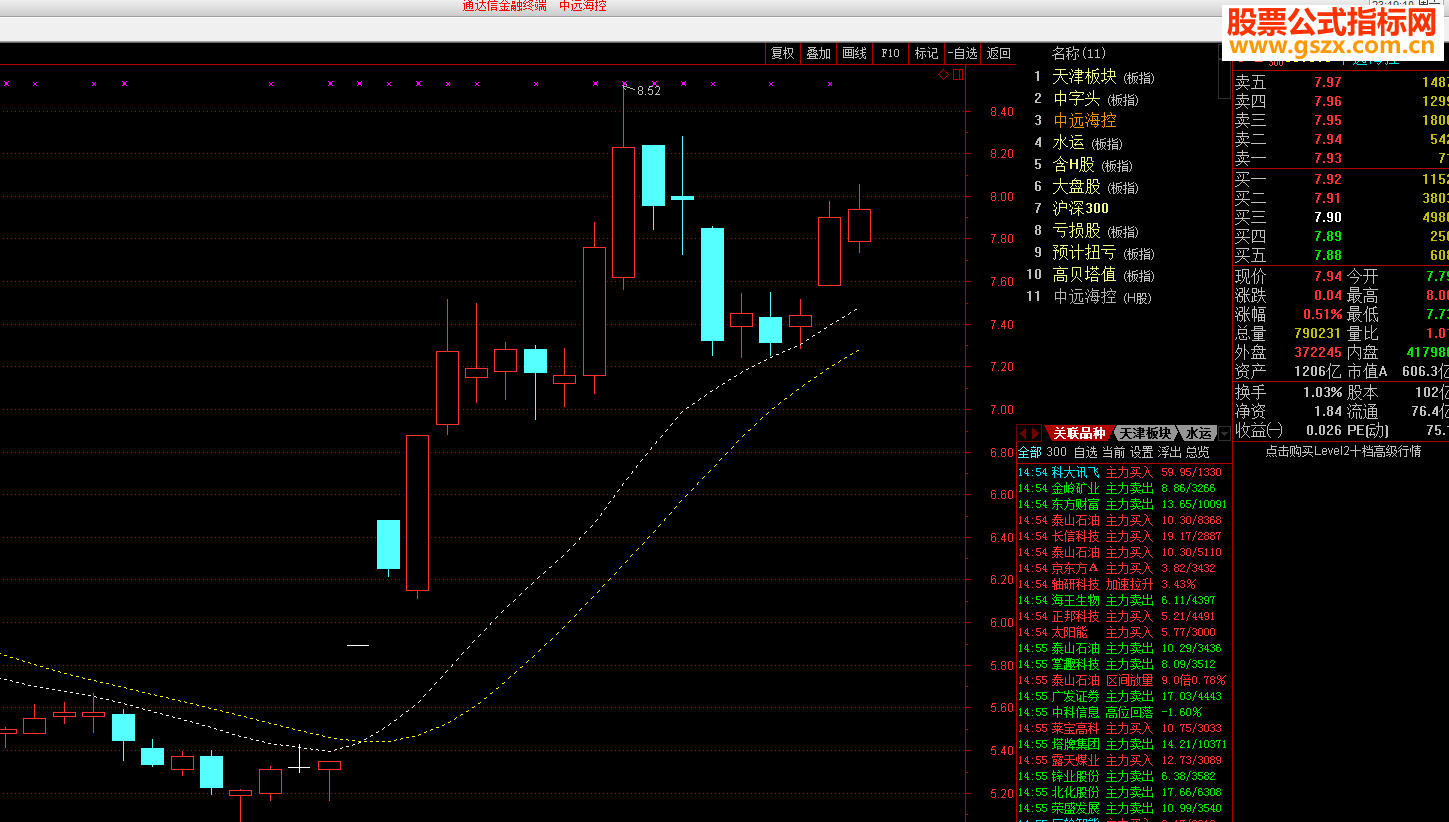Click the 买五 price 7.88
The width and height of the screenshot is (1449, 822).
point(1328,255)
